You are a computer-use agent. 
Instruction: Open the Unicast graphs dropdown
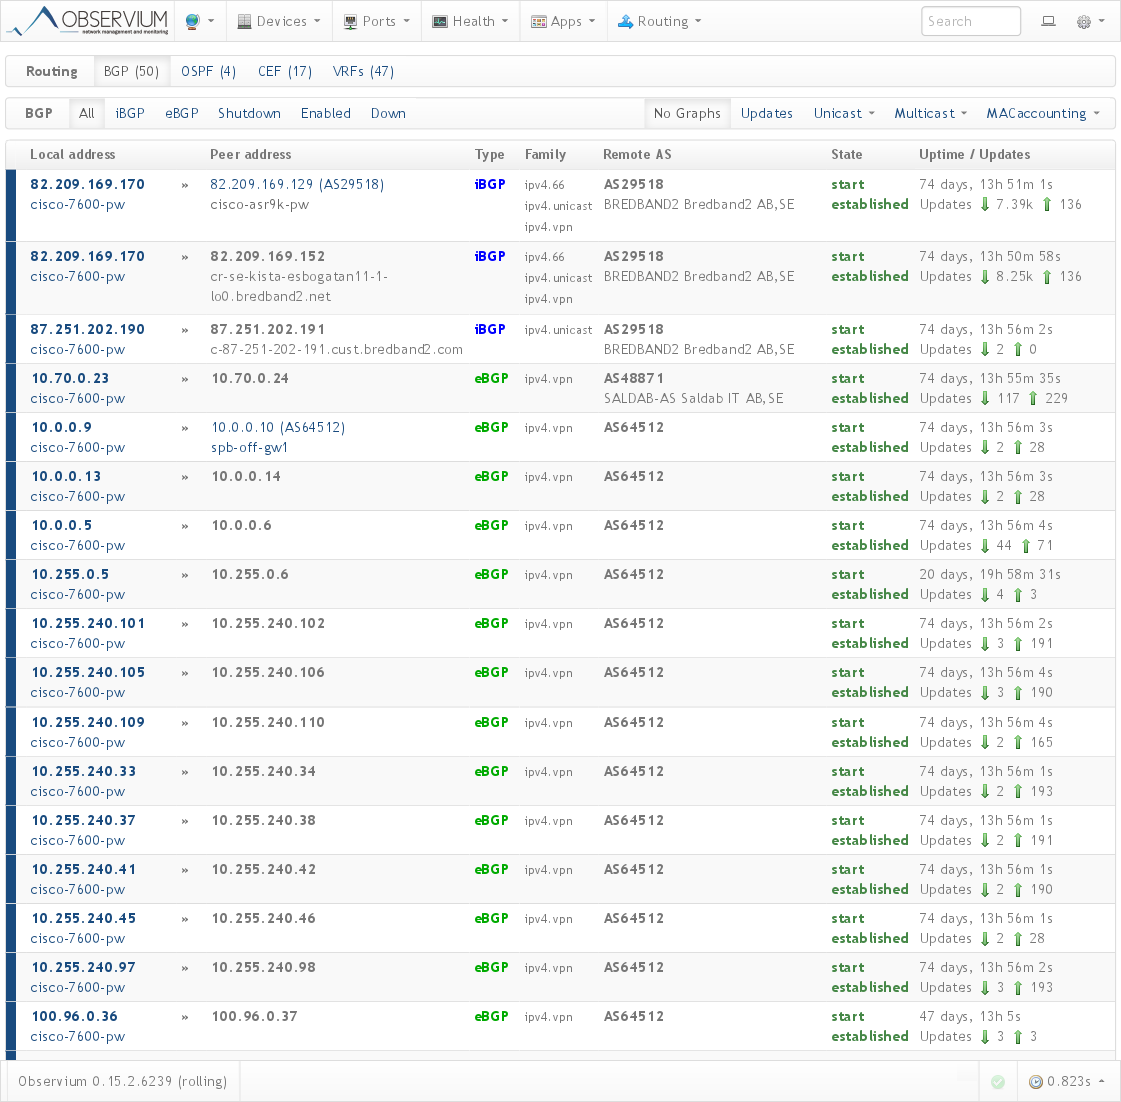click(x=844, y=113)
